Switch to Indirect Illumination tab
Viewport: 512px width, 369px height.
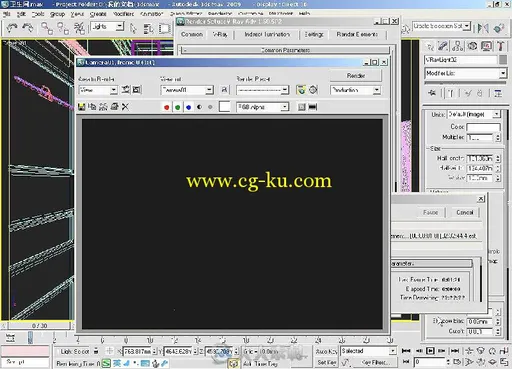pos(267,34)
